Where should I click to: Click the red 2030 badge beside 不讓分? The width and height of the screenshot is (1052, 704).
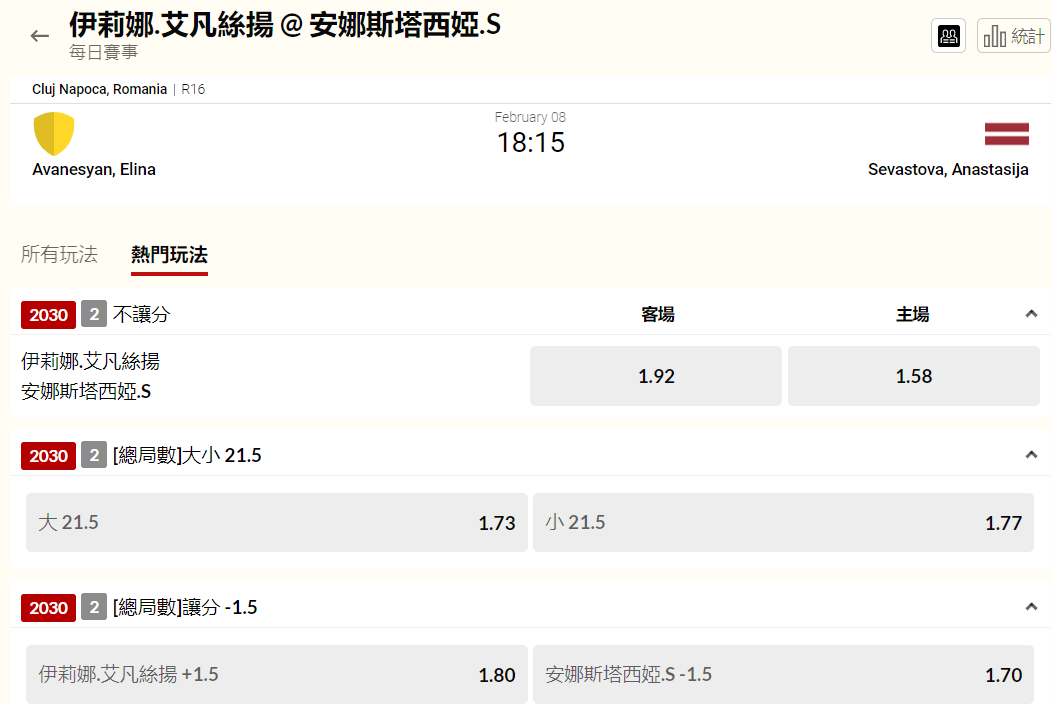click(48, 315)
